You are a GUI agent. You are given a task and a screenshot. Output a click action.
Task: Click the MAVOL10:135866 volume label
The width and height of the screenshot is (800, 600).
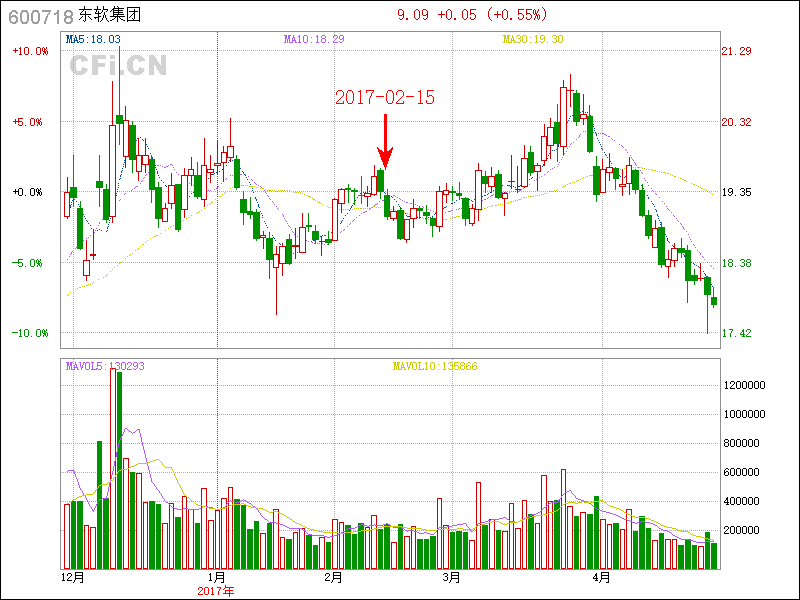(x=434, y=366)
